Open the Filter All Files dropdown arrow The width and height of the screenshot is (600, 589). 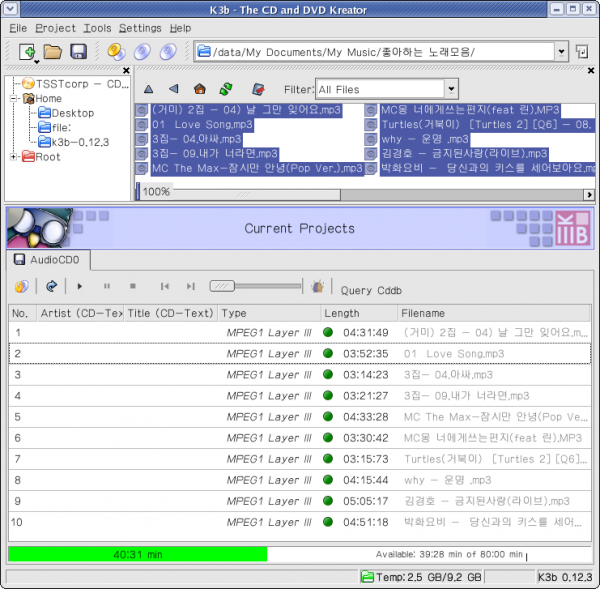pos(451,90)
